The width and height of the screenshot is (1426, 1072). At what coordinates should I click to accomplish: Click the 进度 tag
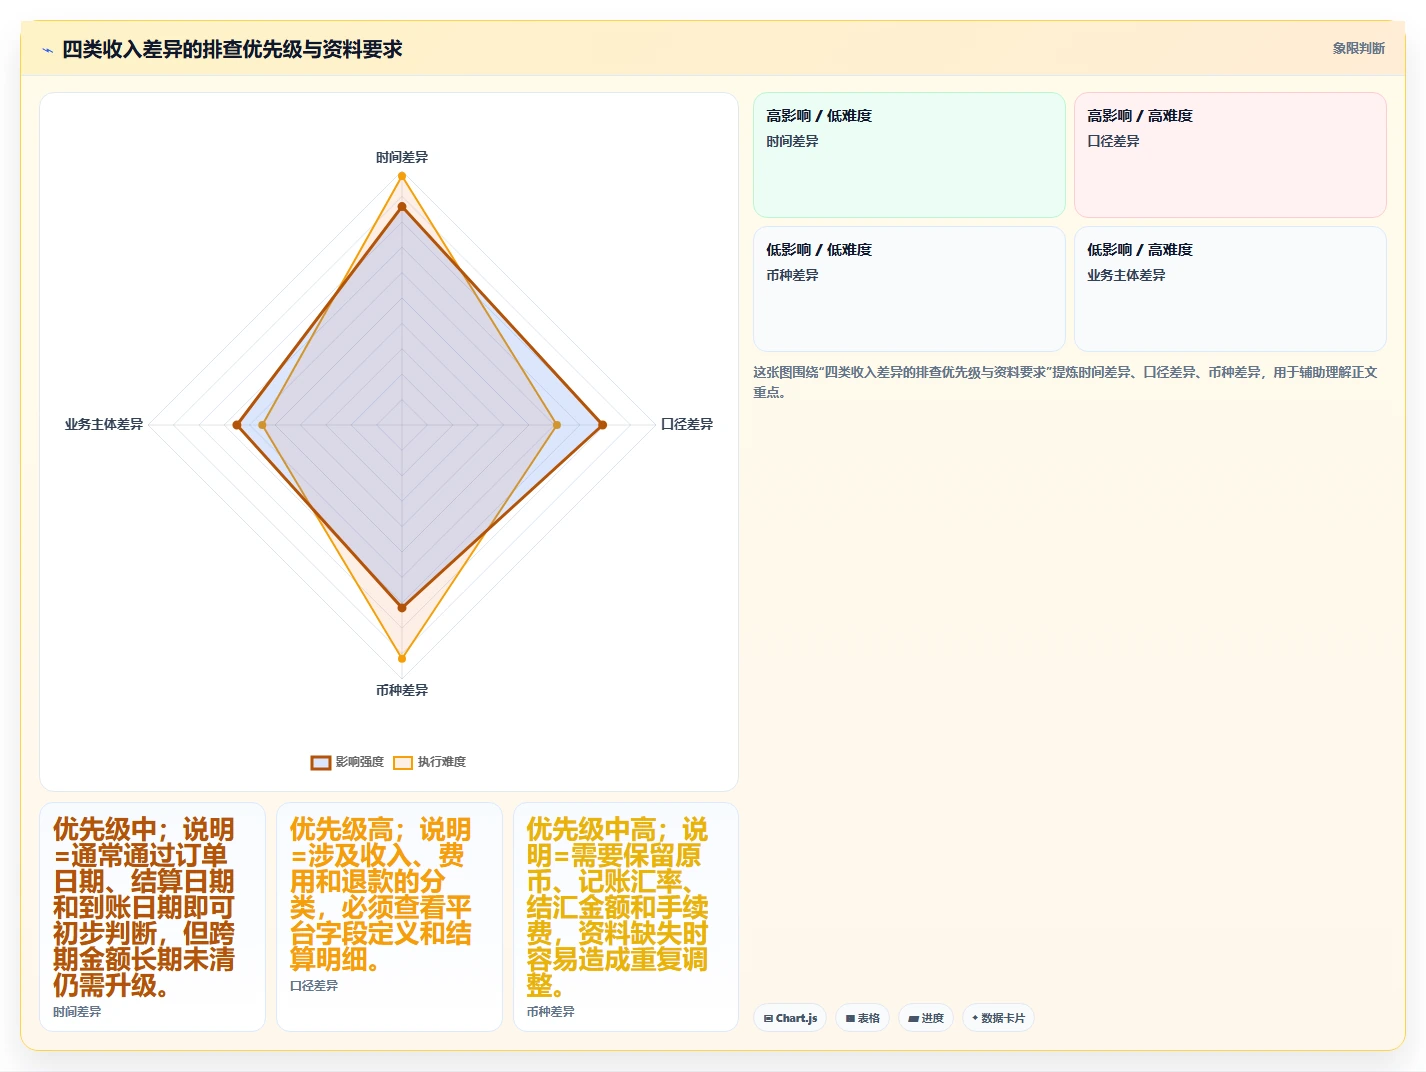click(926, 1018)
